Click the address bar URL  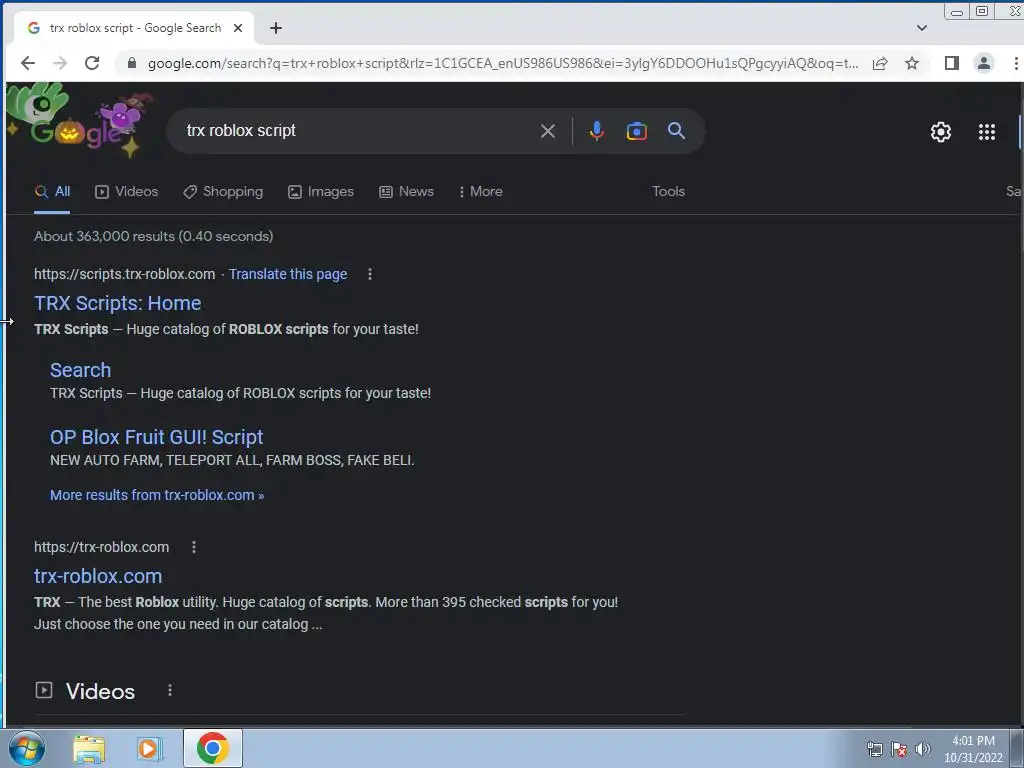503,63
